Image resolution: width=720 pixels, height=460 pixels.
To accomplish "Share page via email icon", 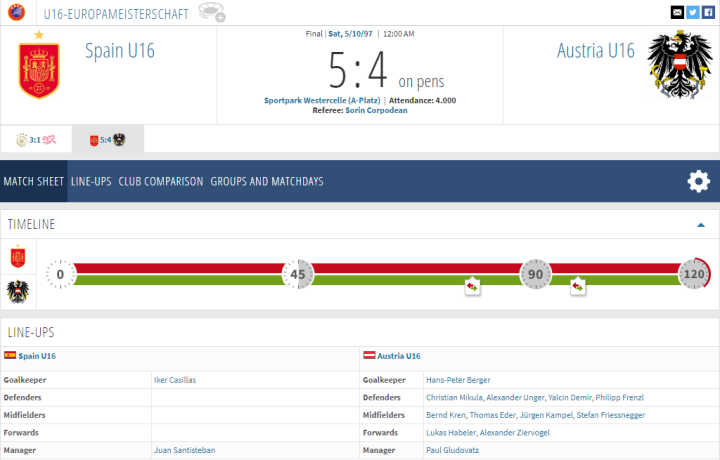I will pyautogui.click(x=678, y=12).
